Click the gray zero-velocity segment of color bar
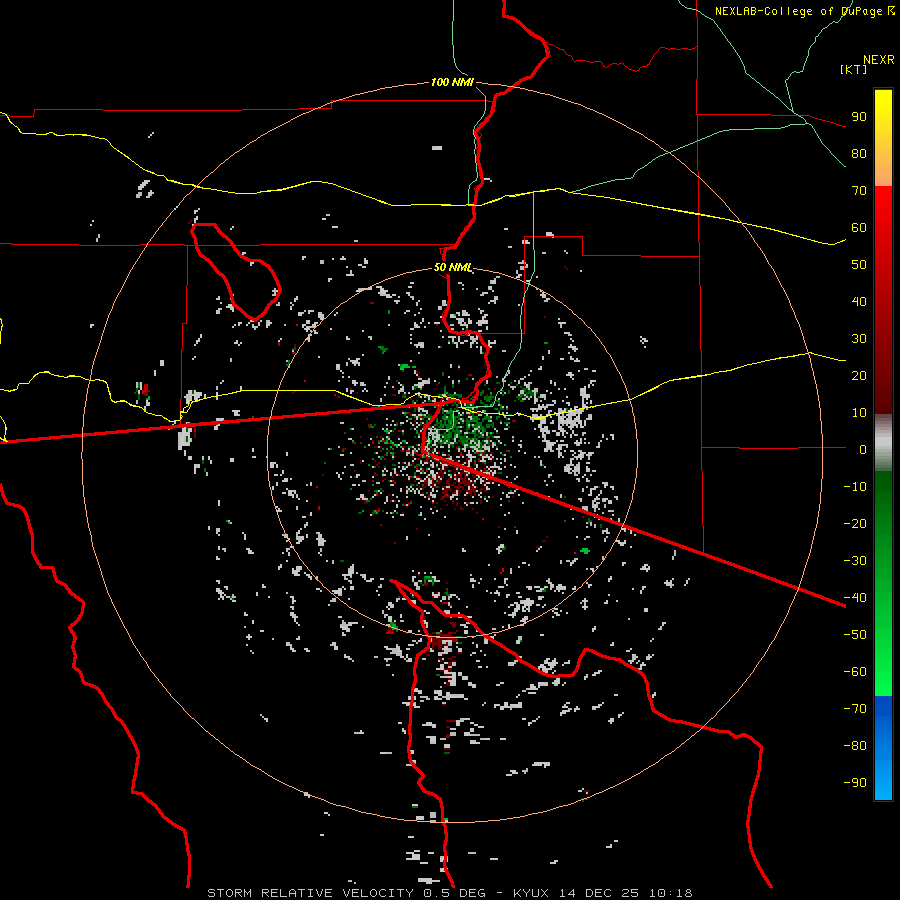This screenshot has height=900, width=900. click(x=883, y=443)
